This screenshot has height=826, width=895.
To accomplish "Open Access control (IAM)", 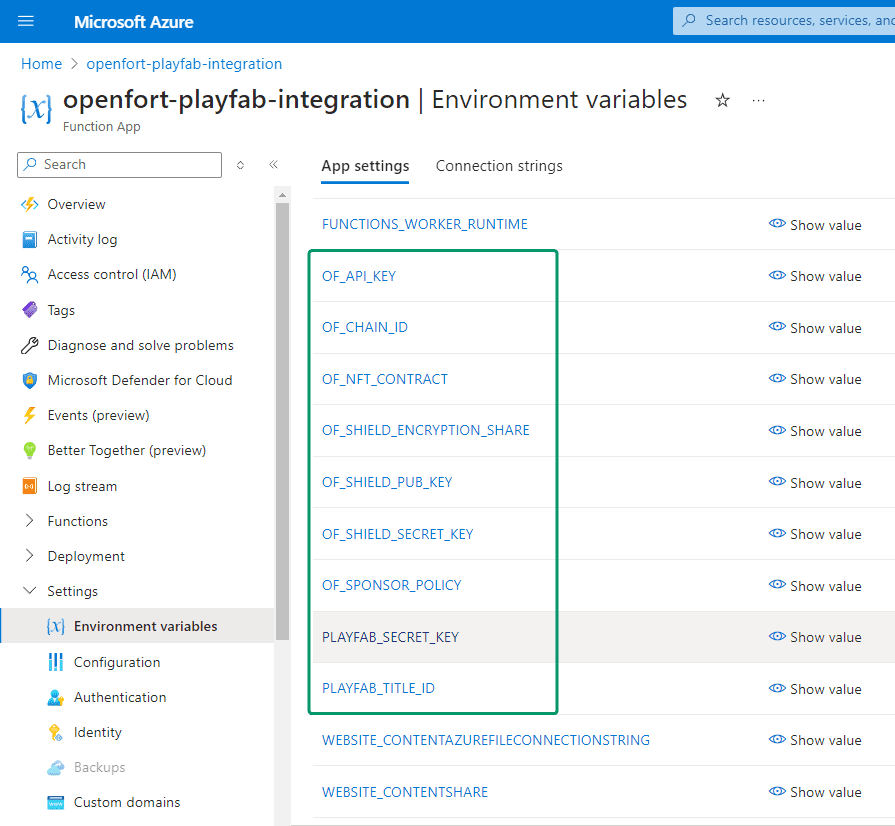I will pyautogui.click(x=113, y=274).
